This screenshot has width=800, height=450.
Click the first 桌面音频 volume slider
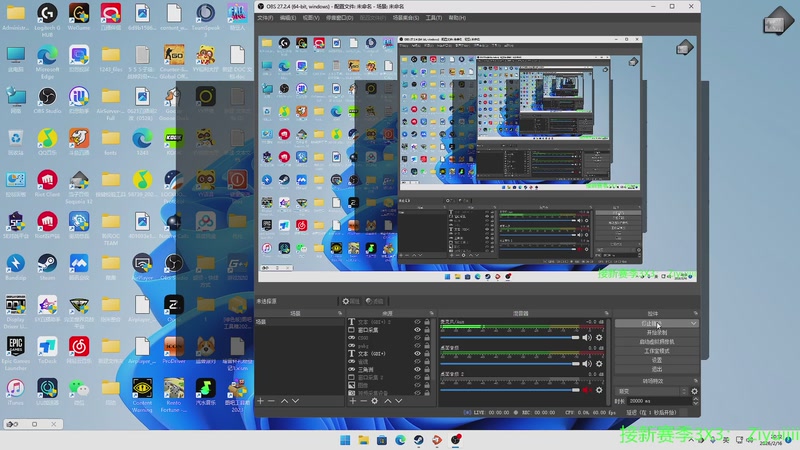coord(510,364)
